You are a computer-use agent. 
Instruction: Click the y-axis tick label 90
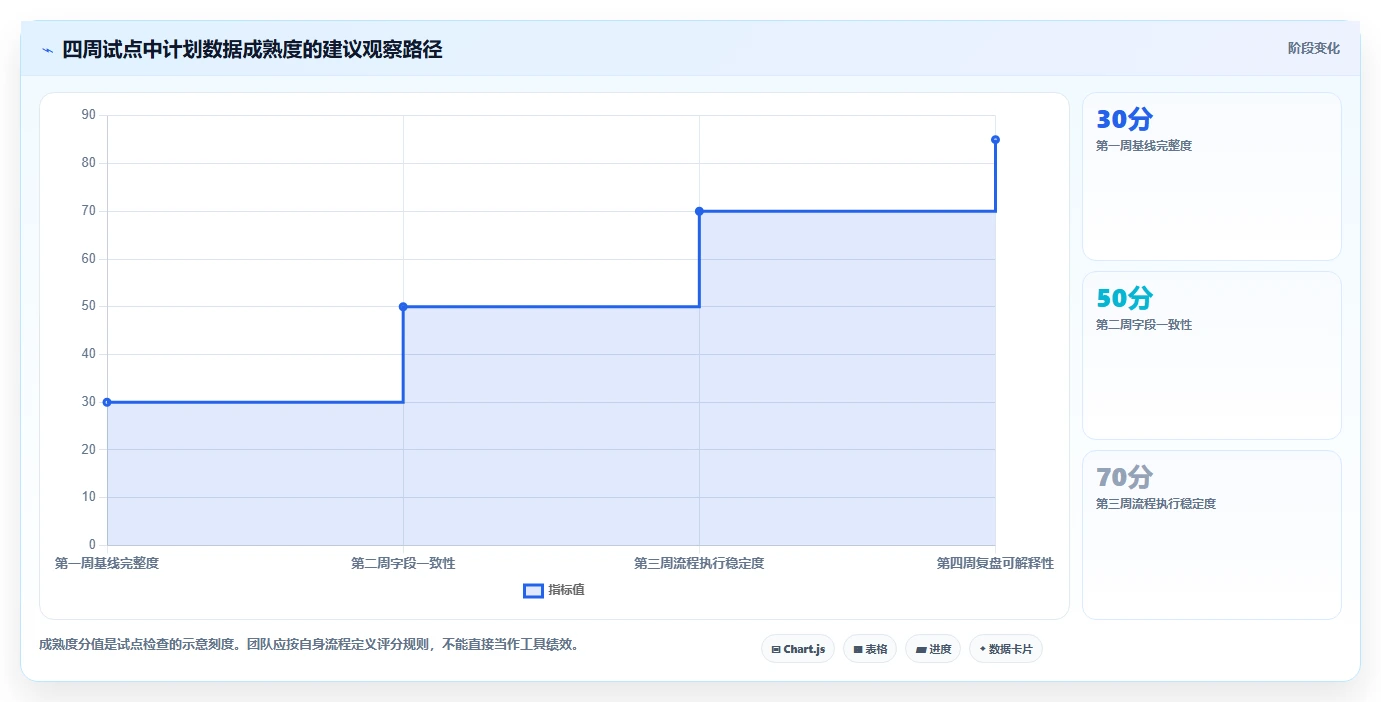click(x=89, y=115)
